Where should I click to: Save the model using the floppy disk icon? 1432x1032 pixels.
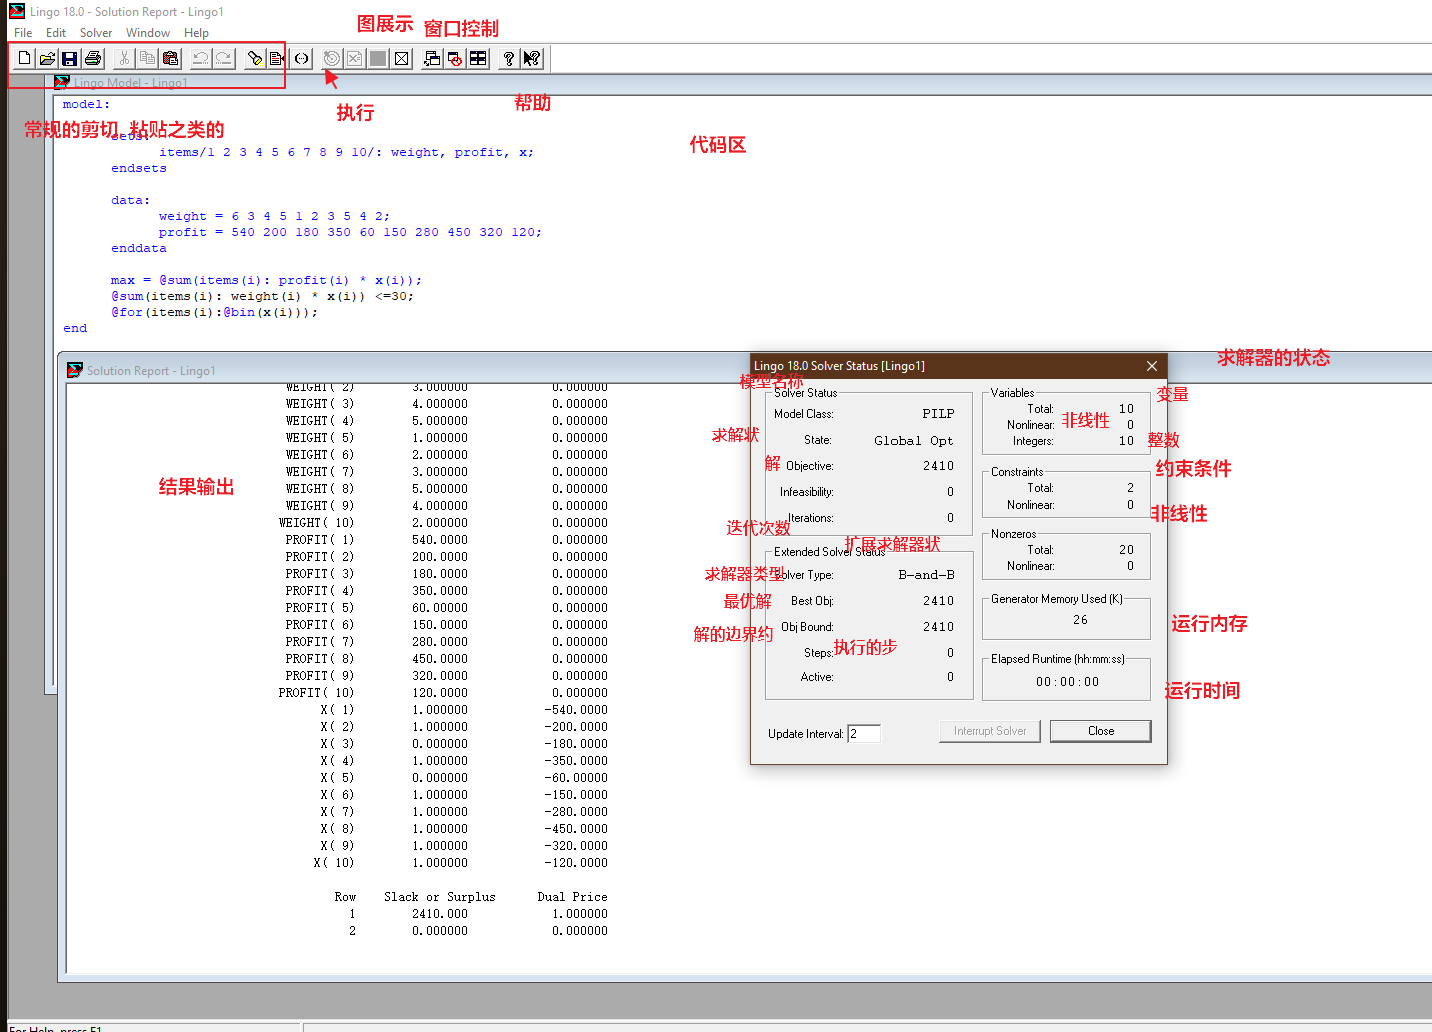(70, 59)
